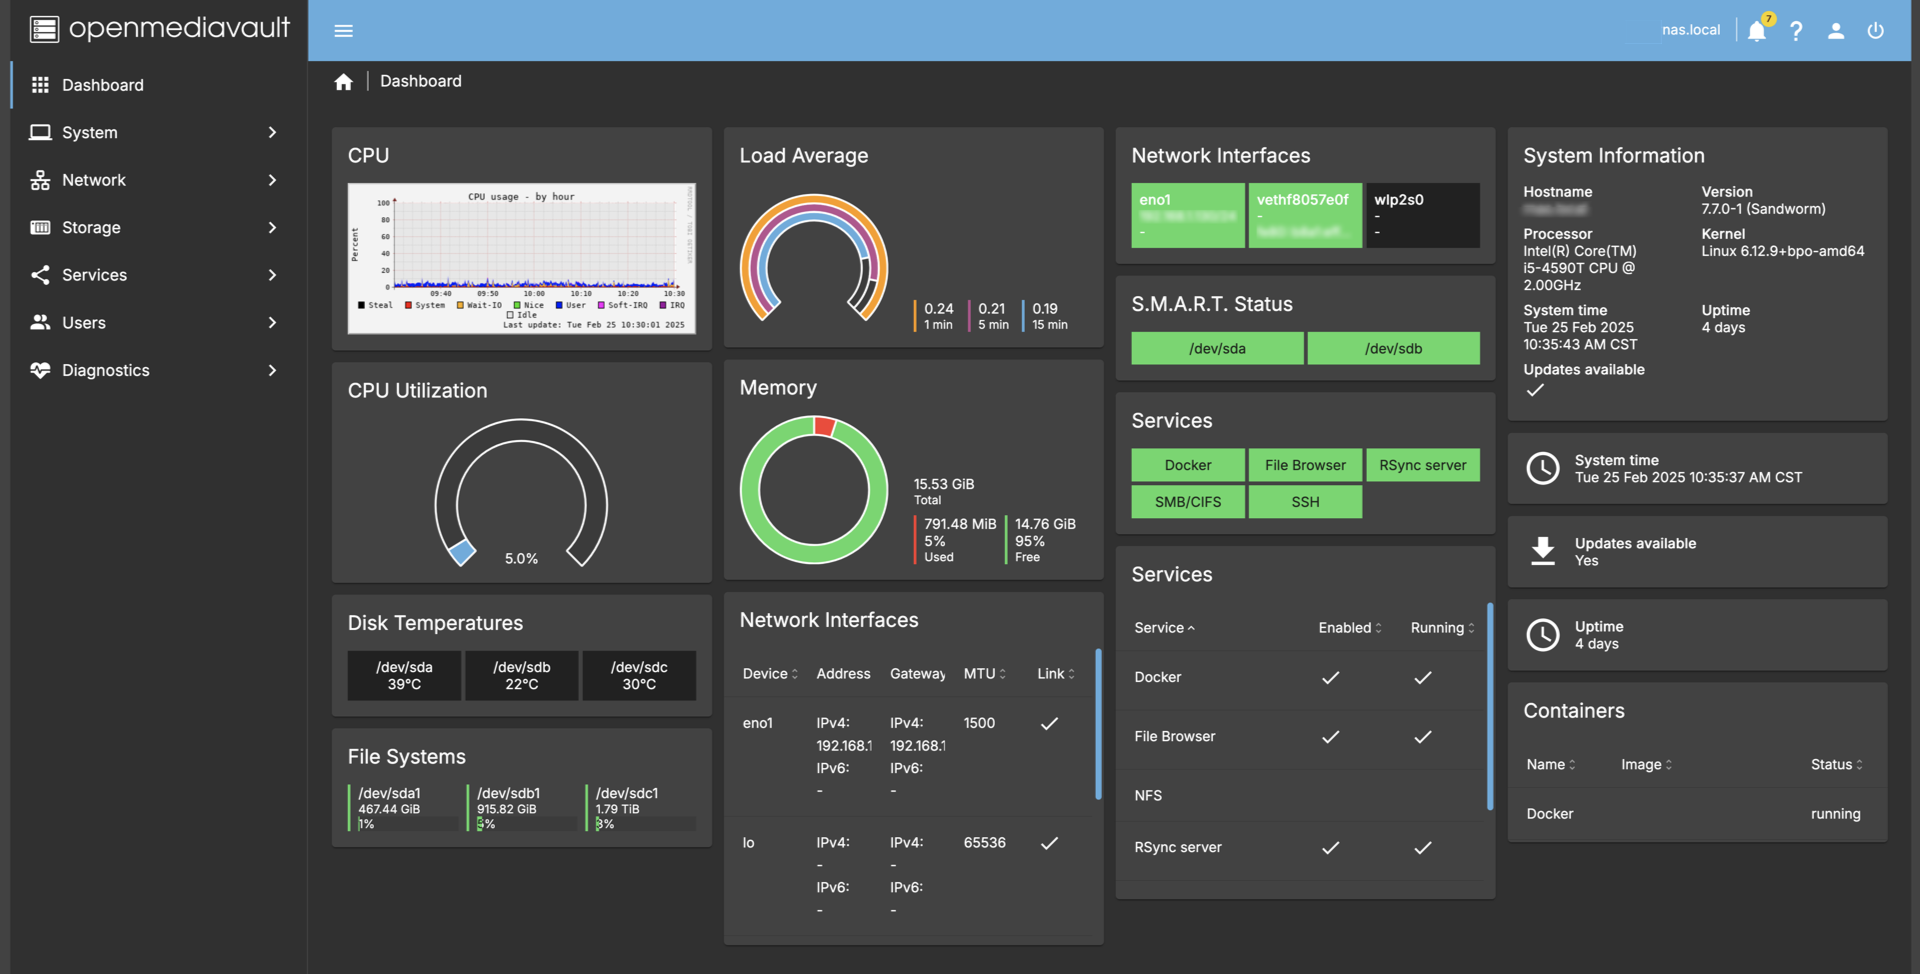Click the Storage sidebar icon

point(40,227)
